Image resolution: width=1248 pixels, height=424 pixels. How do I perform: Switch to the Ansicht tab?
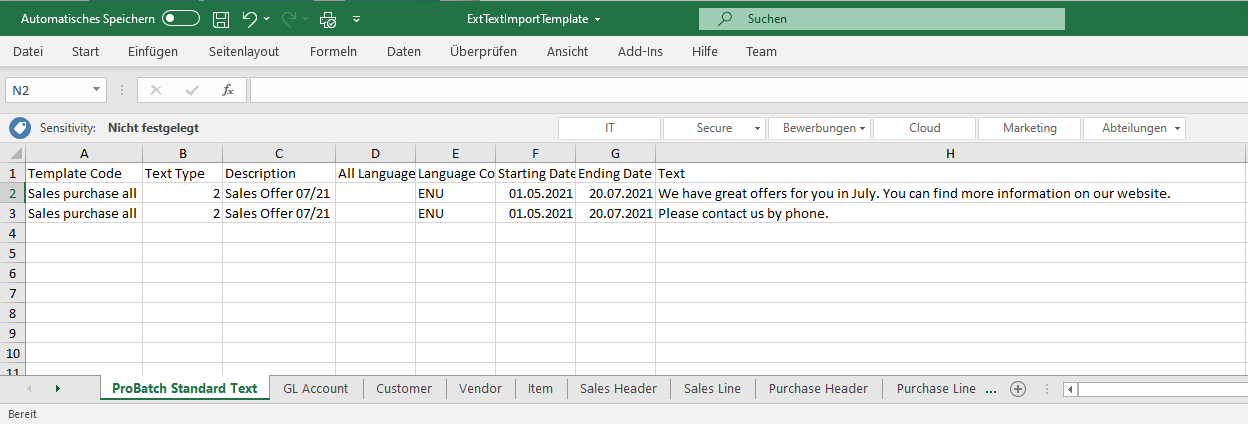pos(567,51)
